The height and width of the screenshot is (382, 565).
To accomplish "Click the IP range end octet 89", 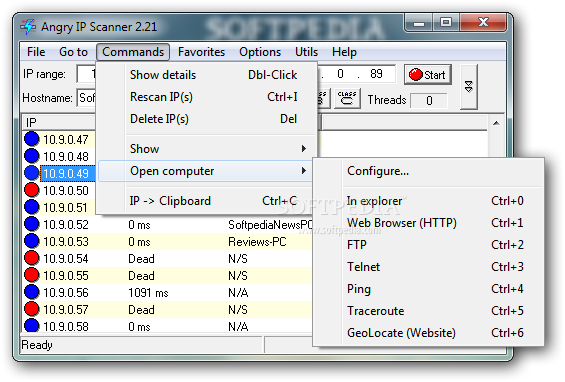I will click(x=376, y=74).
